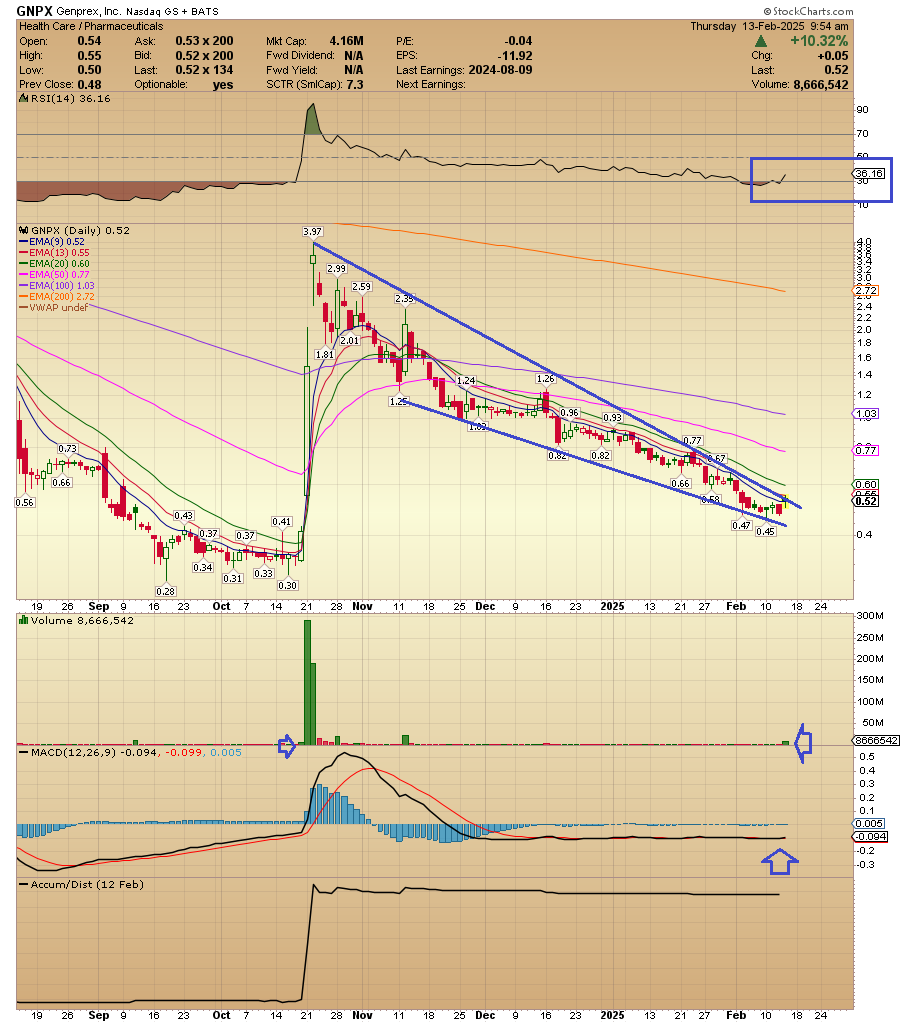Image resolution: width=900 pixels, height=1023 pixels.
Task: Click the Optionable yes value
Action: [x=223, y=85]
